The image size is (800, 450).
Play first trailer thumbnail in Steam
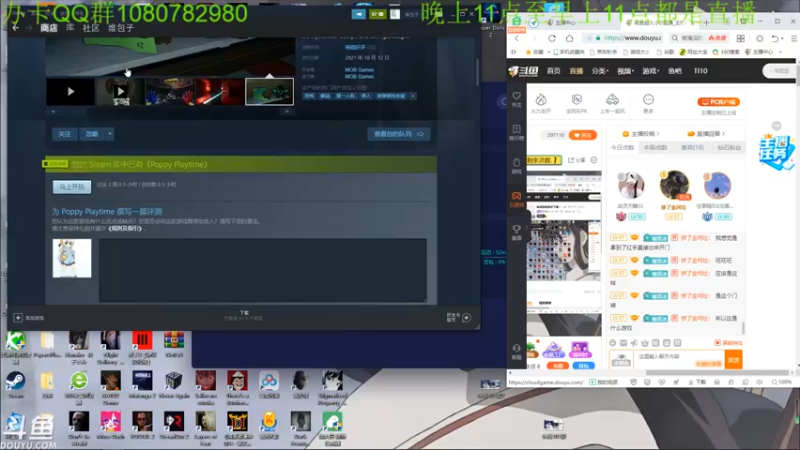(70, 91)
